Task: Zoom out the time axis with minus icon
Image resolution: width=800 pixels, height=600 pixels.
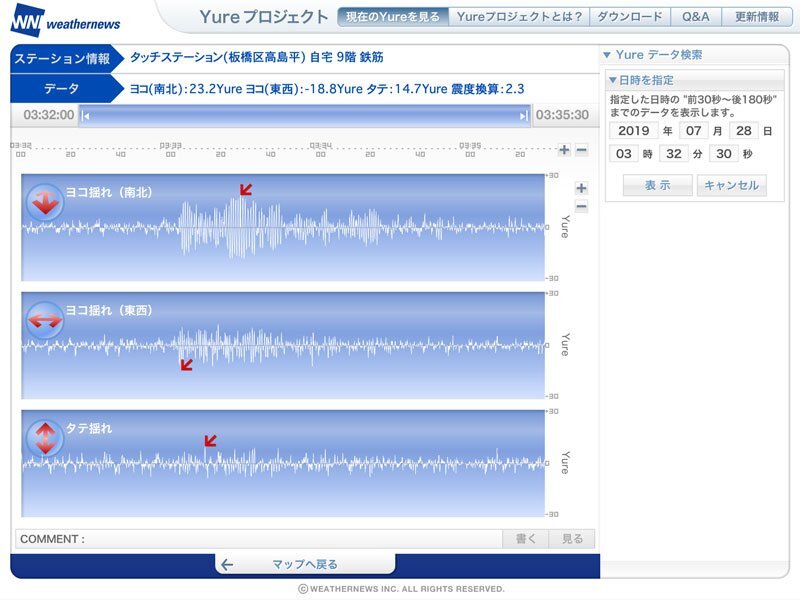Action: click(582, 150)
